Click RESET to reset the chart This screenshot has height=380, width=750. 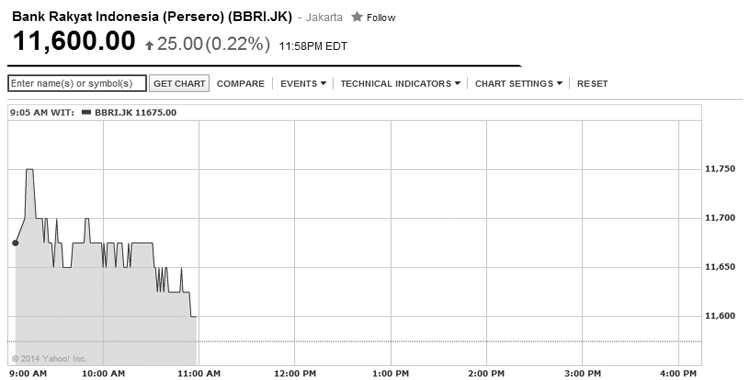pos(592,84)
